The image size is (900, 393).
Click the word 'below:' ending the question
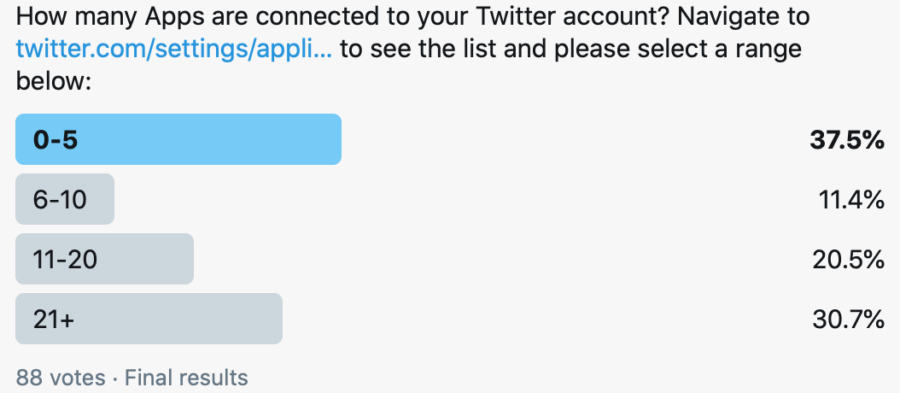point(54,81)
